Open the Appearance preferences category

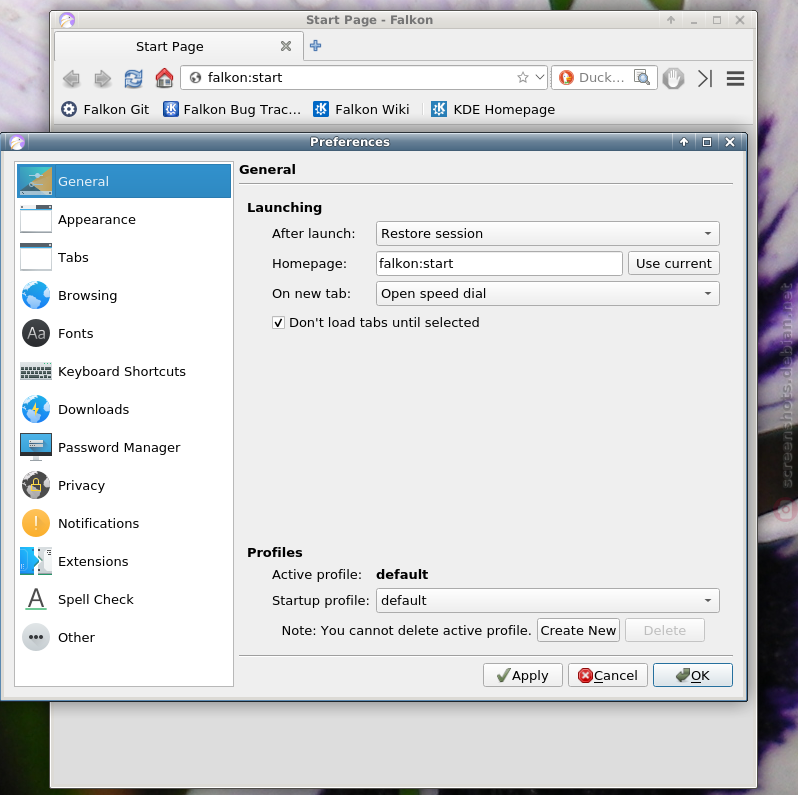124,219
